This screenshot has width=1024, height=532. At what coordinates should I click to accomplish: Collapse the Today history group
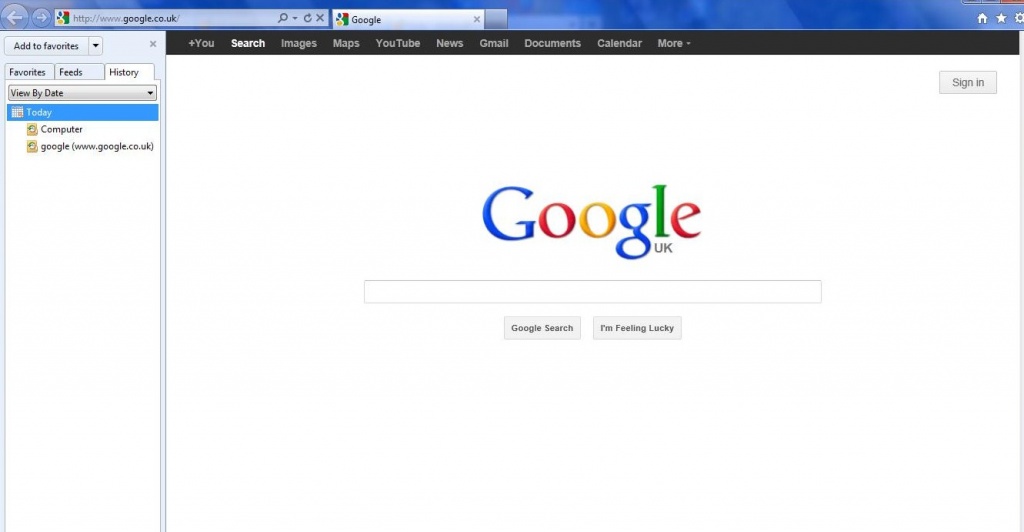pos(39,112)
